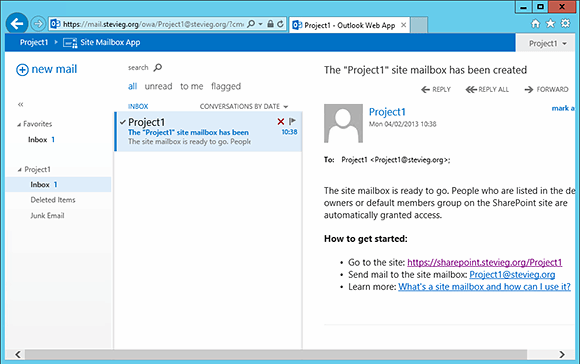Delete the Project1 message with red X
Screen dimensions: 580x364
pos(281,121)
